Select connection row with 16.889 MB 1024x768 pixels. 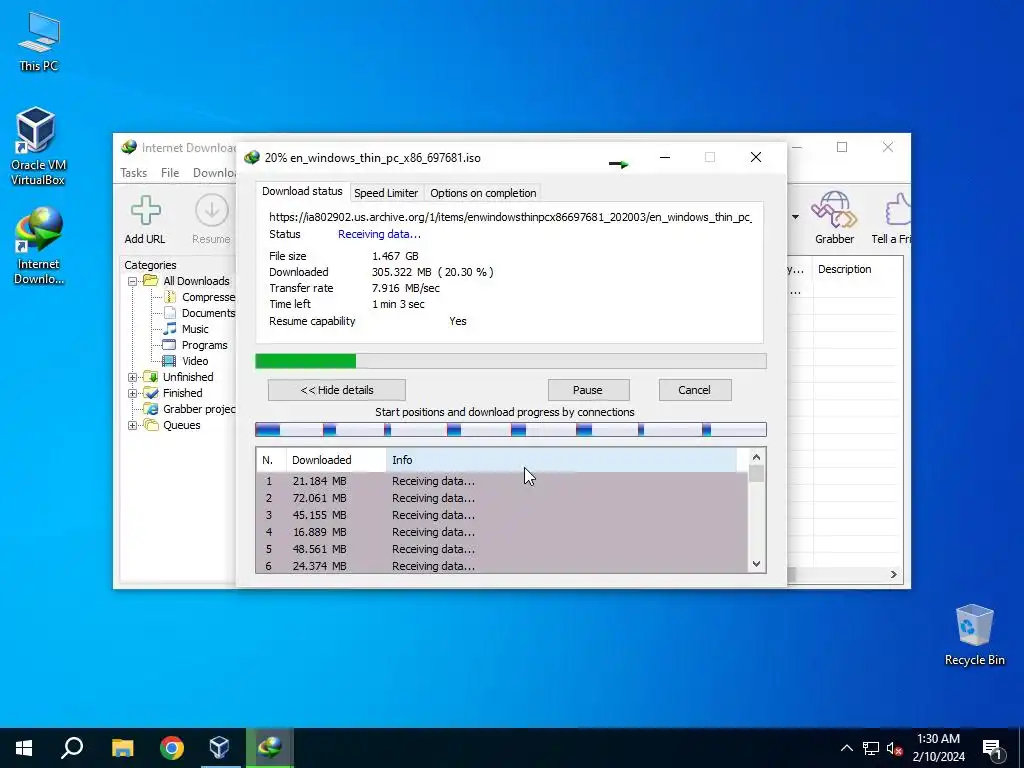click(x=502, y=532)
